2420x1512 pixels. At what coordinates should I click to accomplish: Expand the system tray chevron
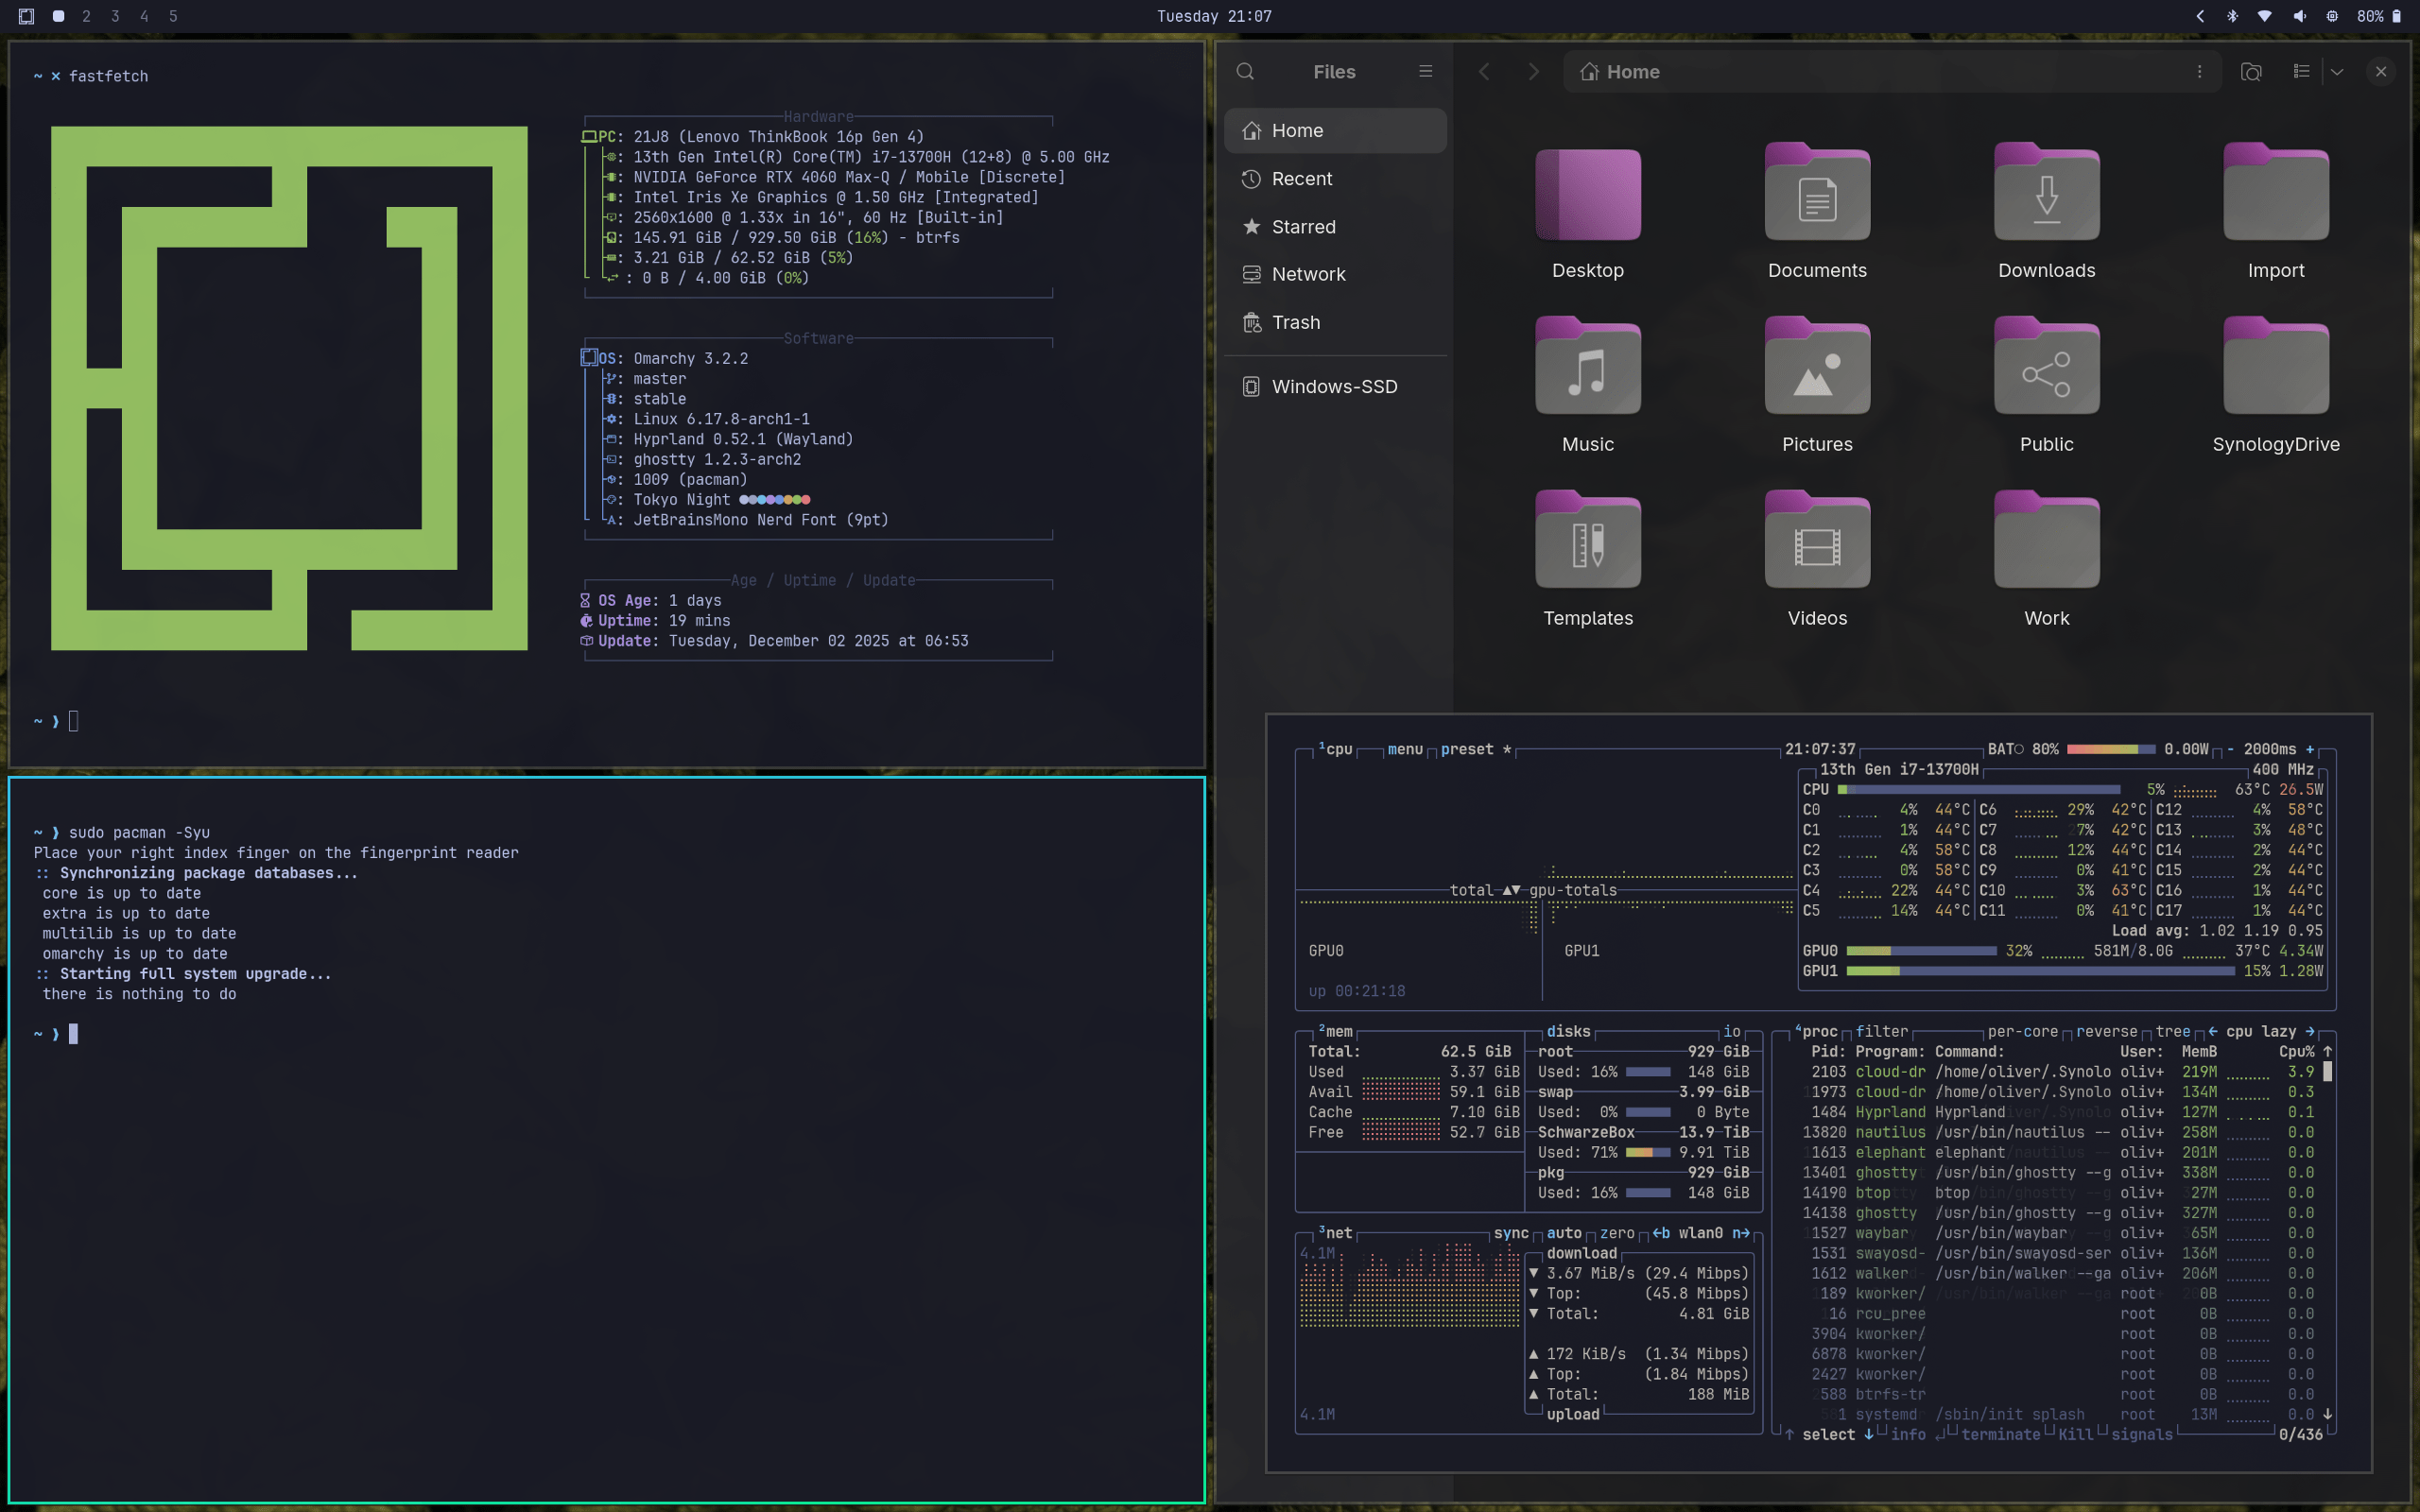click(2200, 16)
